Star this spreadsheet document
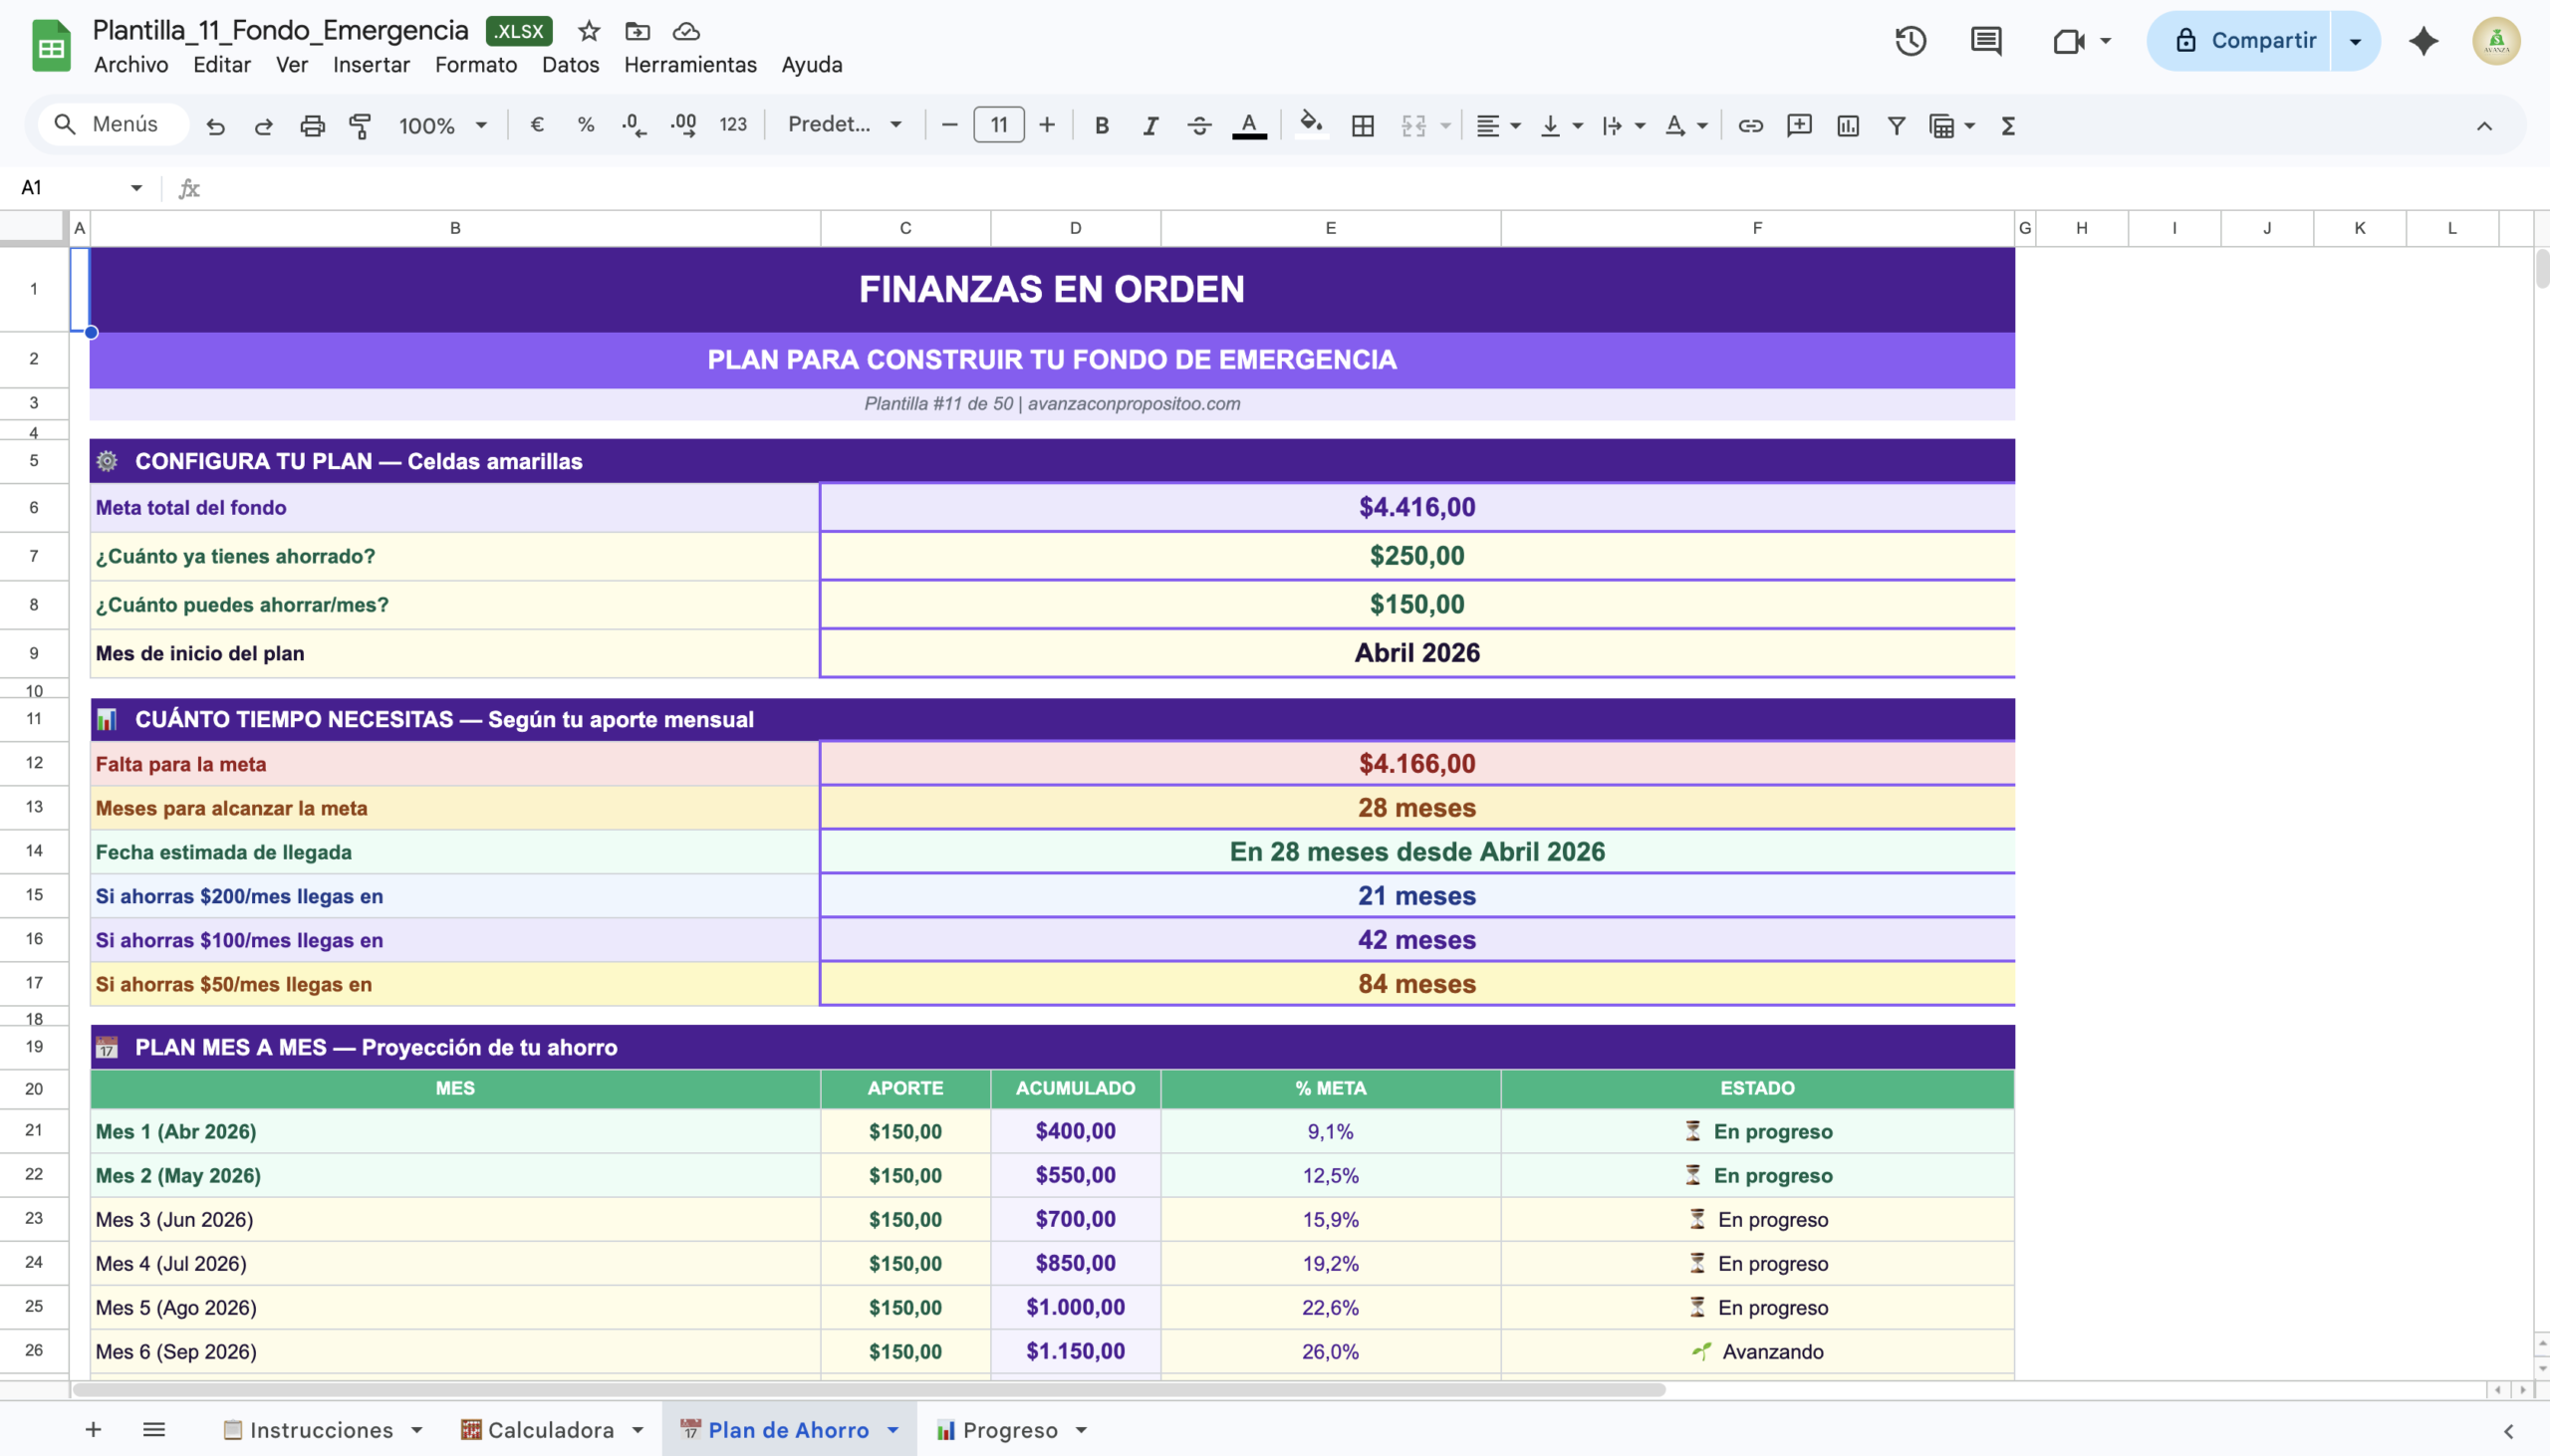 point(589,31)
